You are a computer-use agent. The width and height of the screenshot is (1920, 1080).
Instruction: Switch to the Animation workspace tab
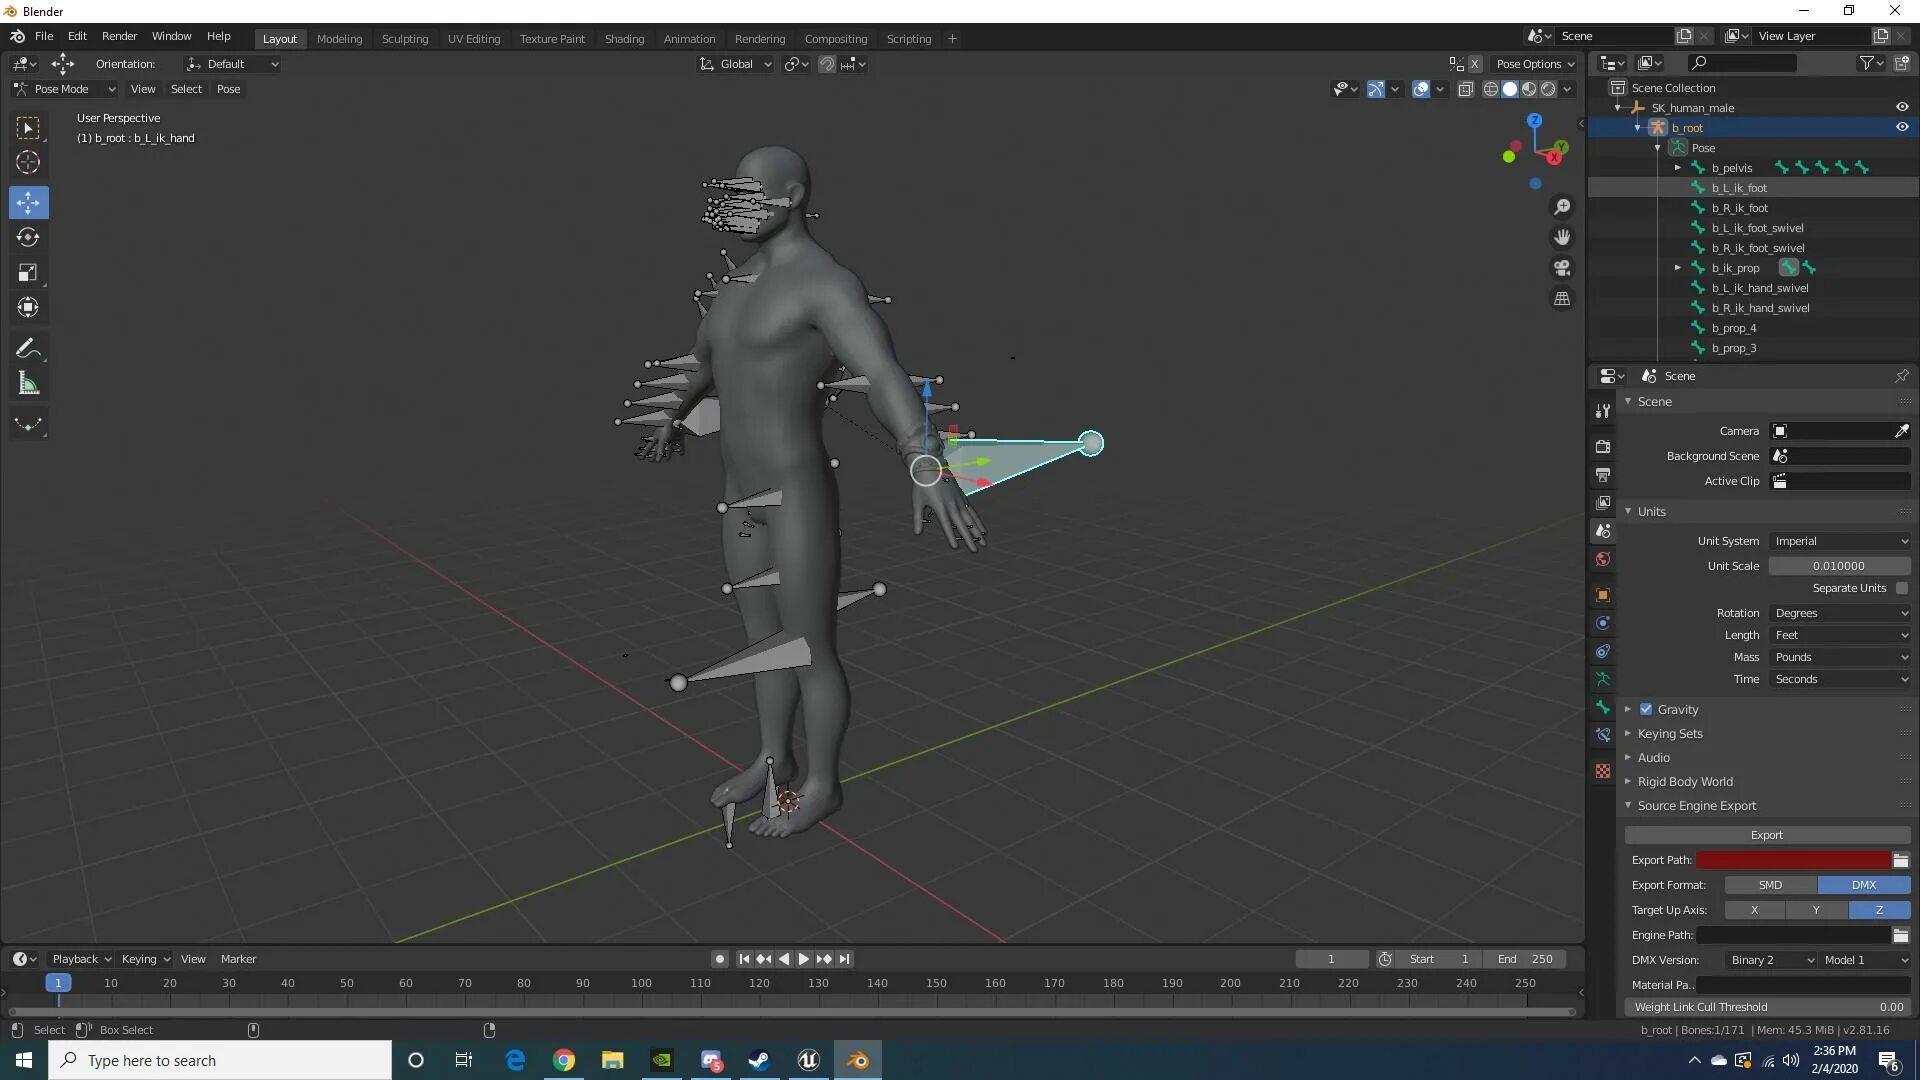pos(689,38)
